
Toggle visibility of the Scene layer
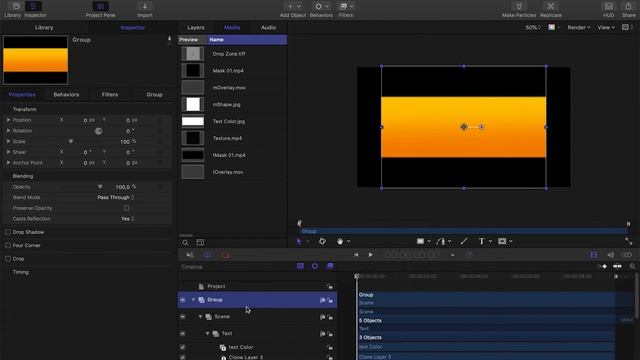coord(182,317)
